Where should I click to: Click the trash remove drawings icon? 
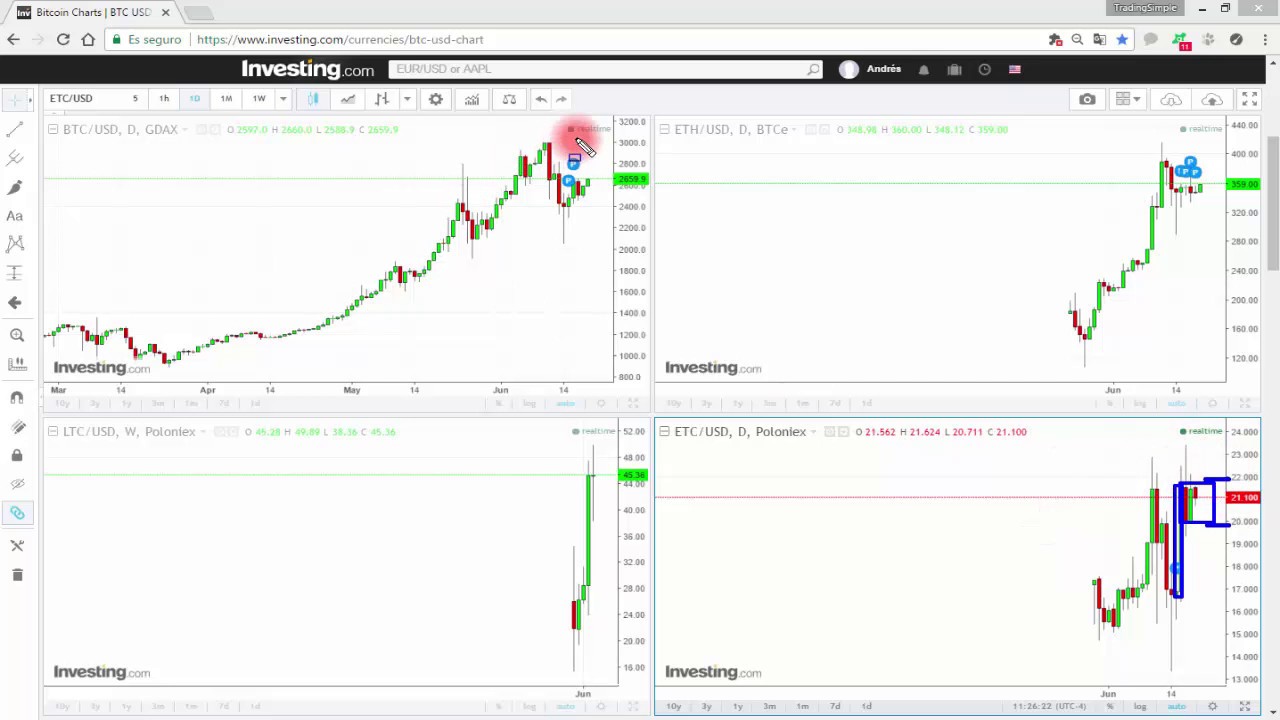(16, 575)
